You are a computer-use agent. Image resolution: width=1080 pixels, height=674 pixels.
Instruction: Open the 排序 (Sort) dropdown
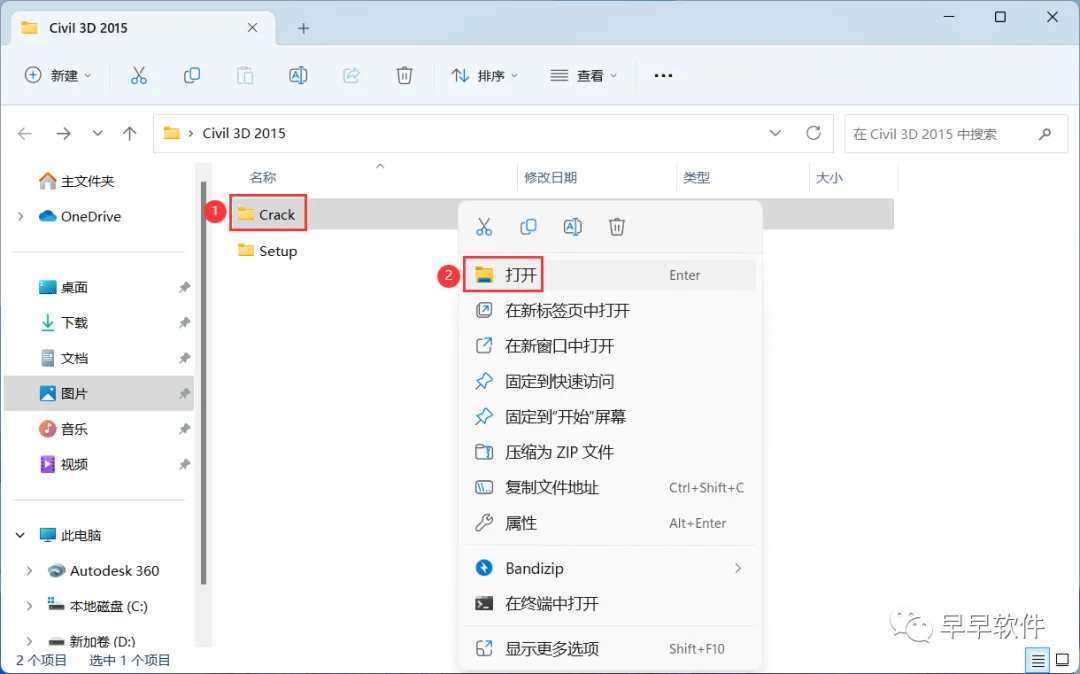484,75
